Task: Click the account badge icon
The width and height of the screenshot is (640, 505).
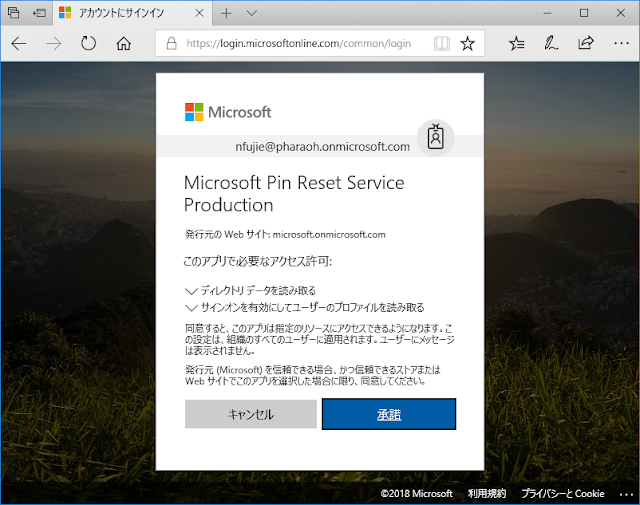Action: pyautogui.click(x=436, y=138)
